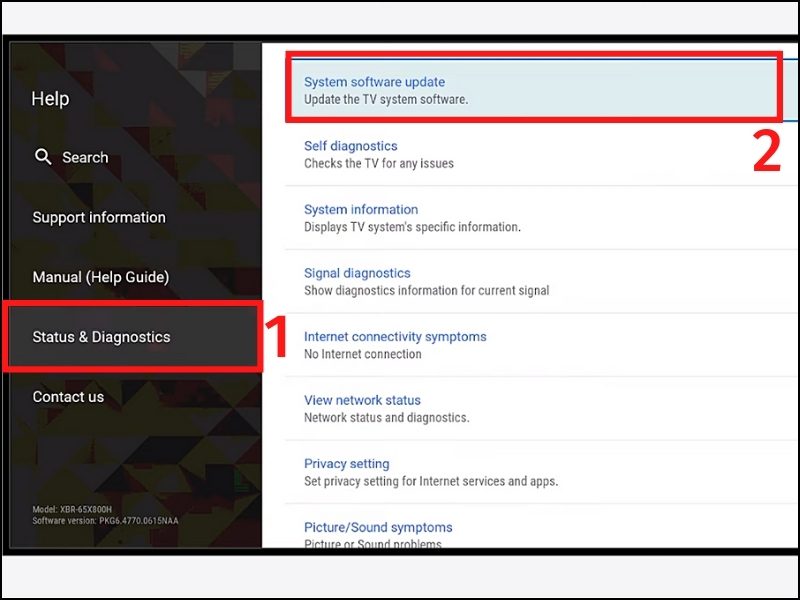The image size is (800, 600).
Task: Open Support information section
Action: tap(99, 217)
